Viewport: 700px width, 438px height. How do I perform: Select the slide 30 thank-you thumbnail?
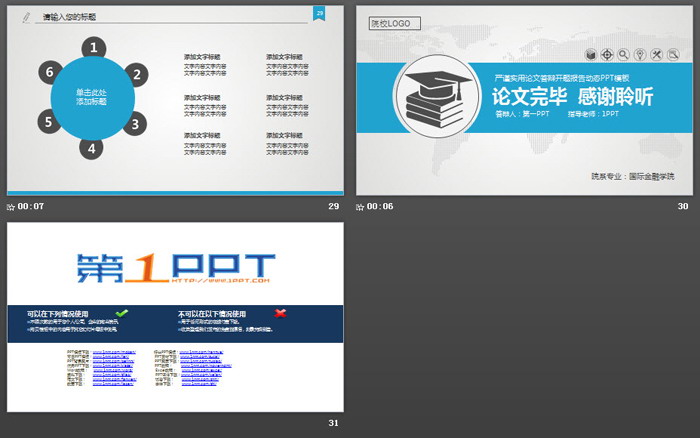pos(524,100)
